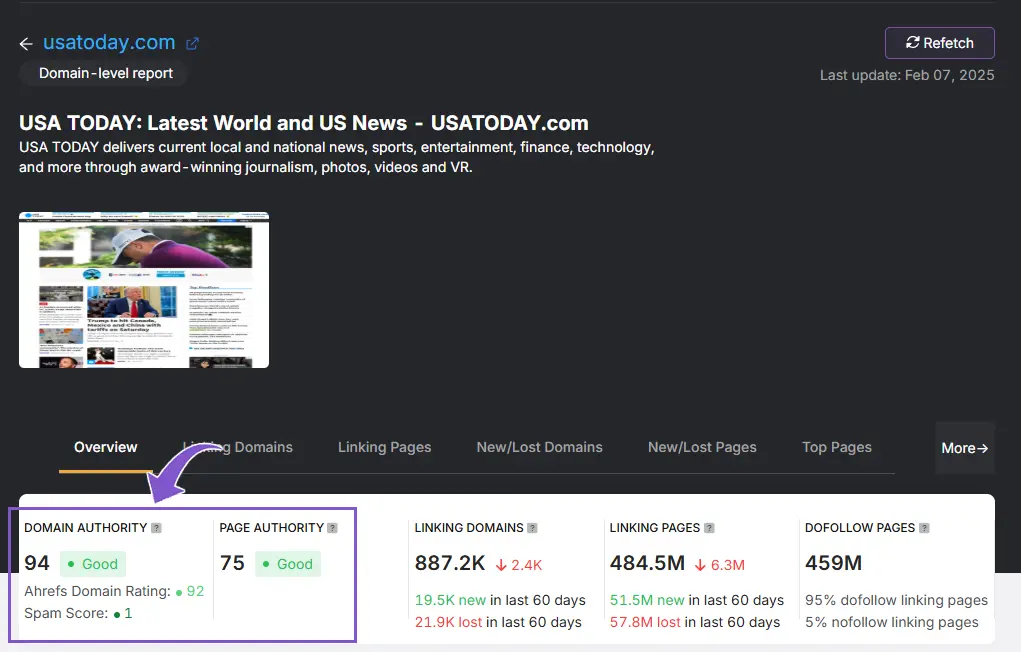Click the Domain Authority Good status badge
This screenshot has width=1021, height=652.
point(92,564)
